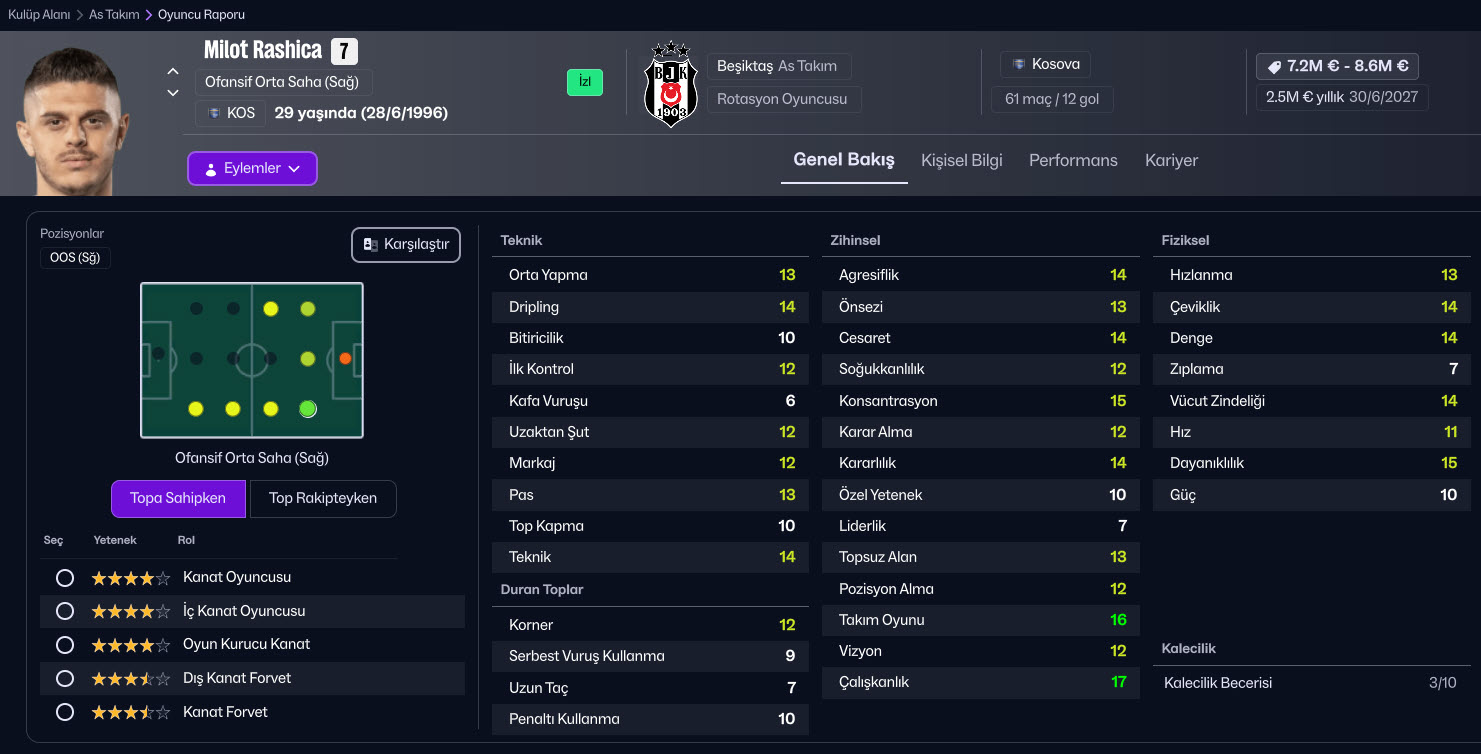Switch to the Performans tab
This screenshot has width=1481, height=754.
[1073, 160]
